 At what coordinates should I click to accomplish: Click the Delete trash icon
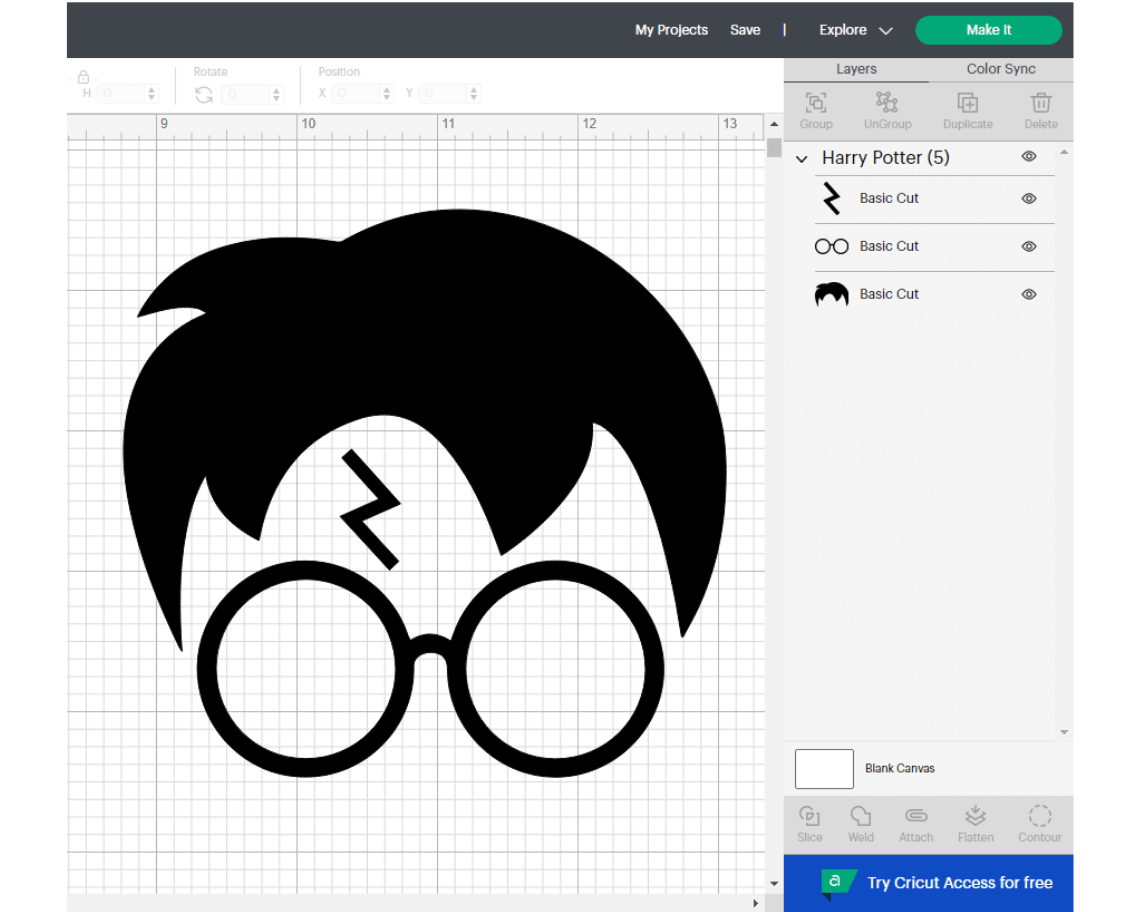[x=1041, y=103]
